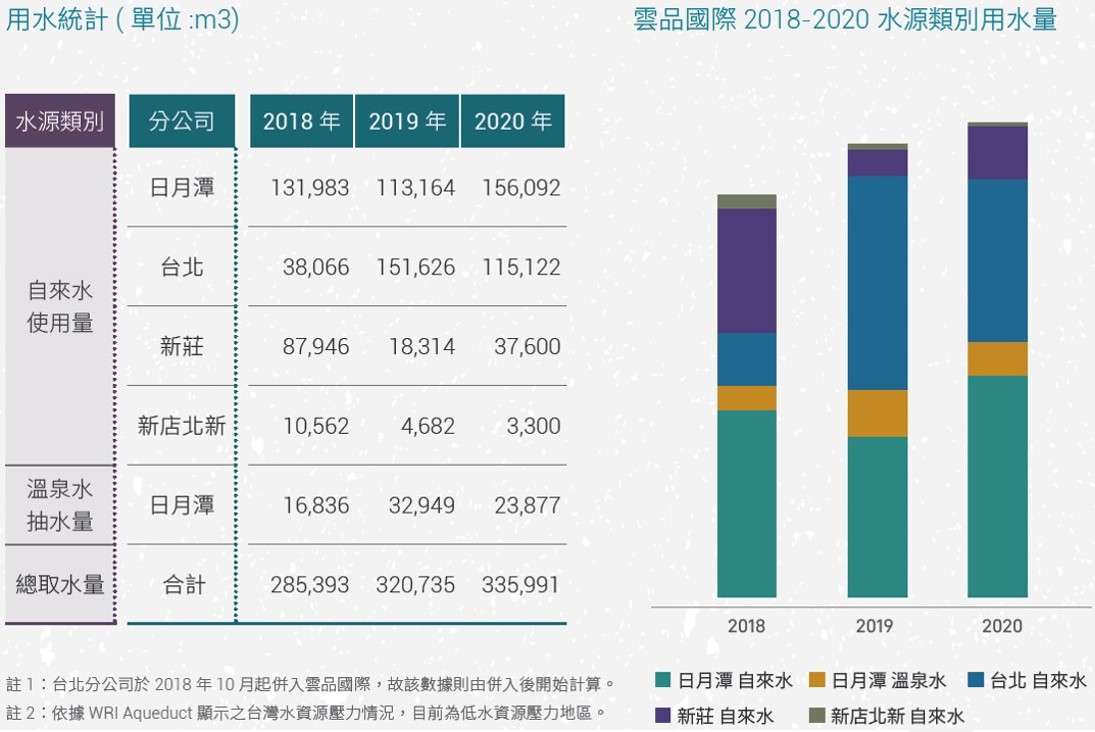Select the 2020 年 column header
The height and width of the screenshot is (732, 1095).
pyautogui.click(x=513, y=121)
